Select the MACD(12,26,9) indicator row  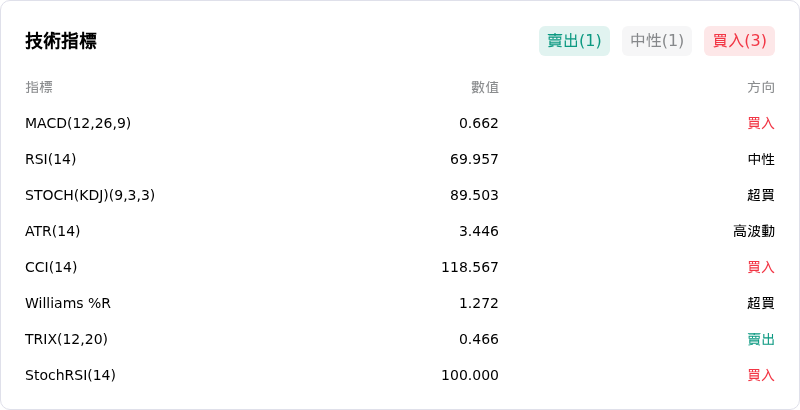400,123
